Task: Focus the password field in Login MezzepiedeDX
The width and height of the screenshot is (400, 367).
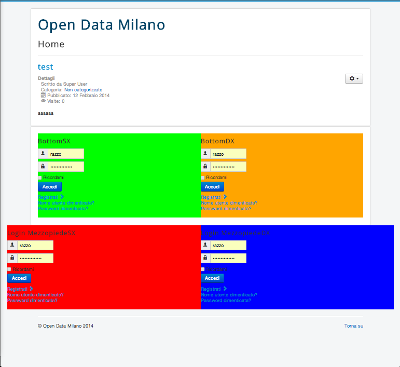Action: click(x=228, y=258)
